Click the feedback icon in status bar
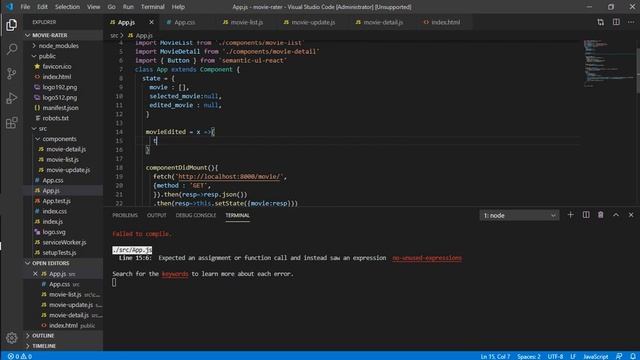Screen dimensions: 640x360 coord(619,356)
